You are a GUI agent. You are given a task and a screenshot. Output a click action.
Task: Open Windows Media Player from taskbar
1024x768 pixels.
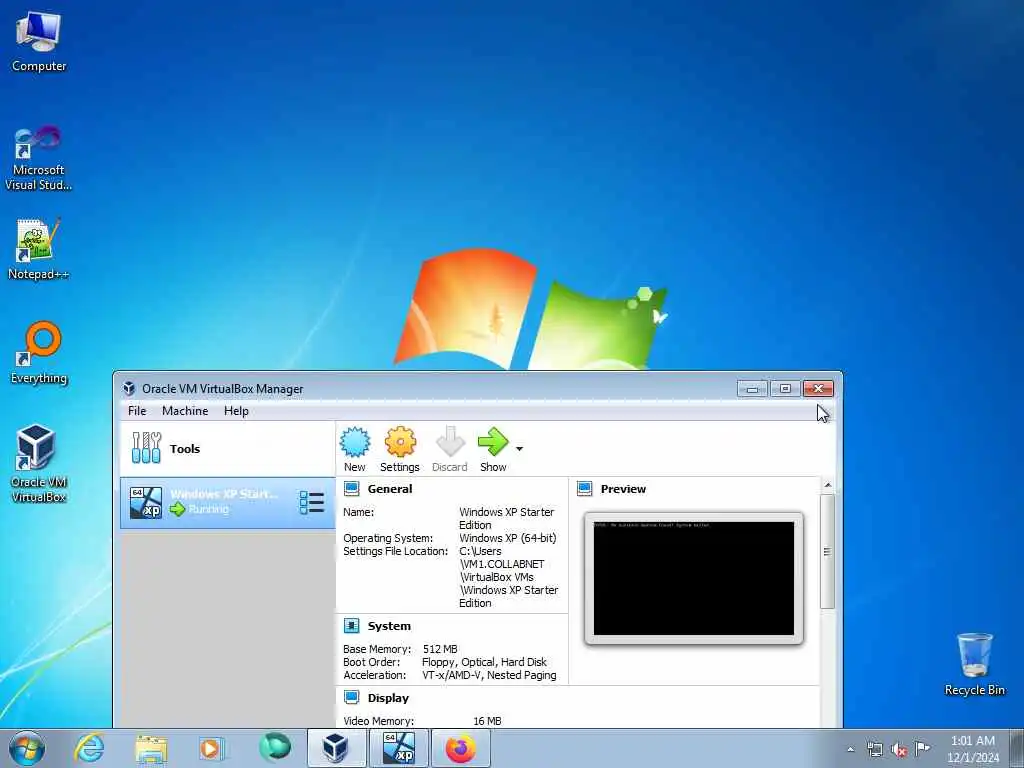211,748
